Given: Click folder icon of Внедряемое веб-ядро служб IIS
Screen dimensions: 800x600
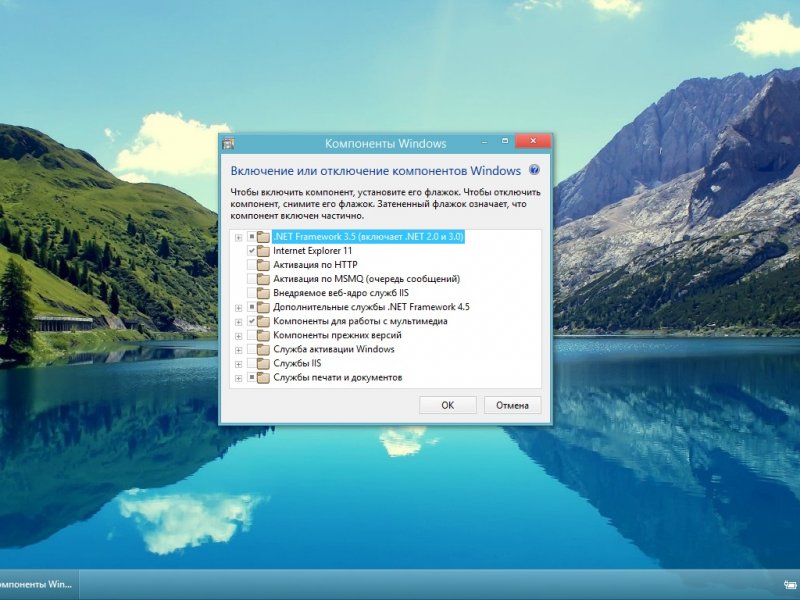Looking at the screenshot, I should 263,293.
